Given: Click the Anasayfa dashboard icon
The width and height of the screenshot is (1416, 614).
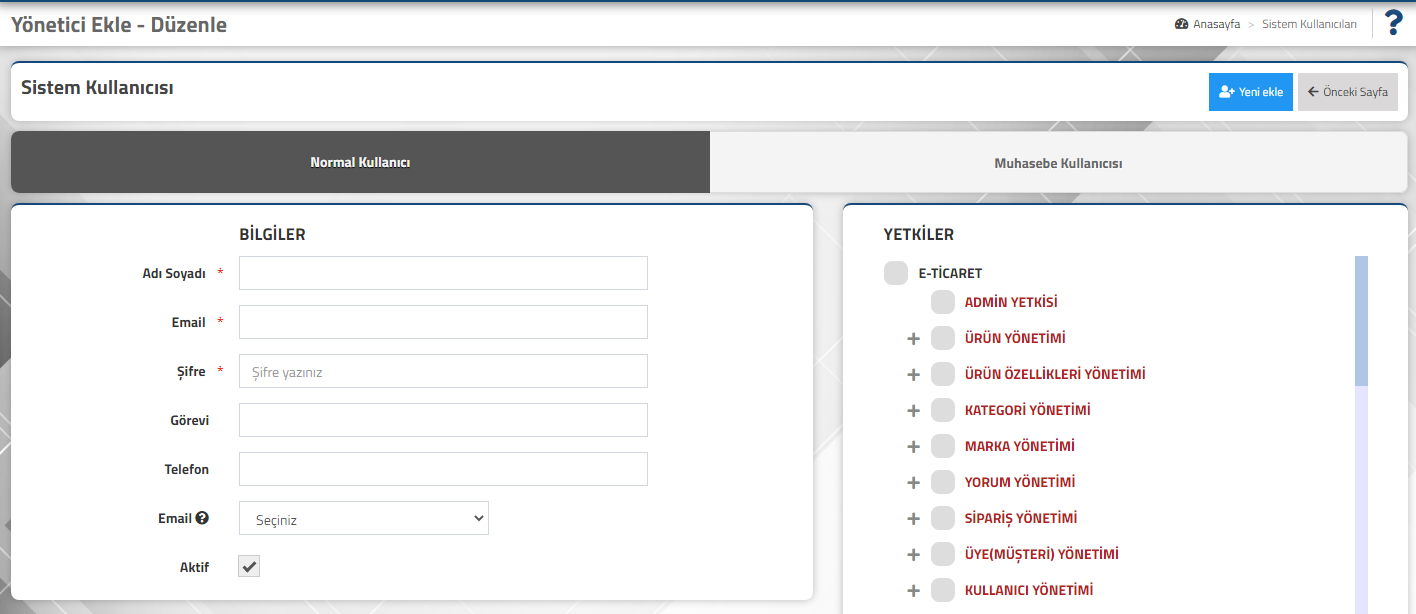Looking at the screenshot, I should (x=1181, y=24).
